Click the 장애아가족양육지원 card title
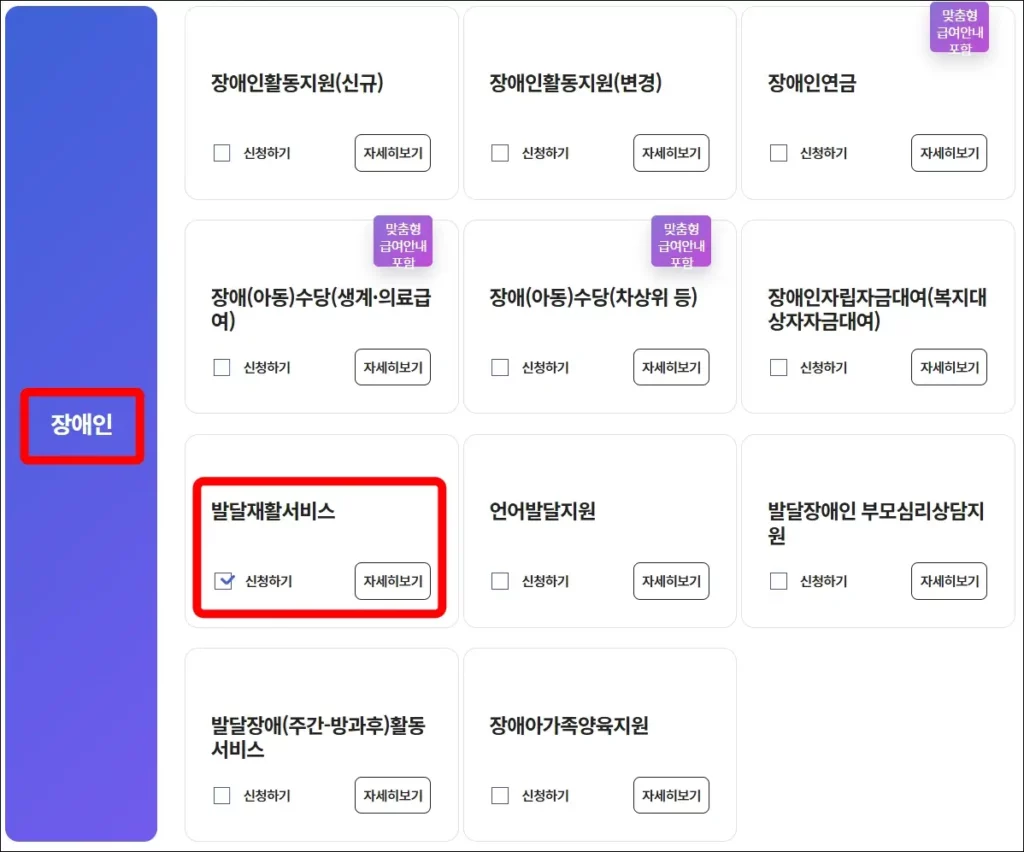Screen dimensions: 1024x852 [568, 725]
